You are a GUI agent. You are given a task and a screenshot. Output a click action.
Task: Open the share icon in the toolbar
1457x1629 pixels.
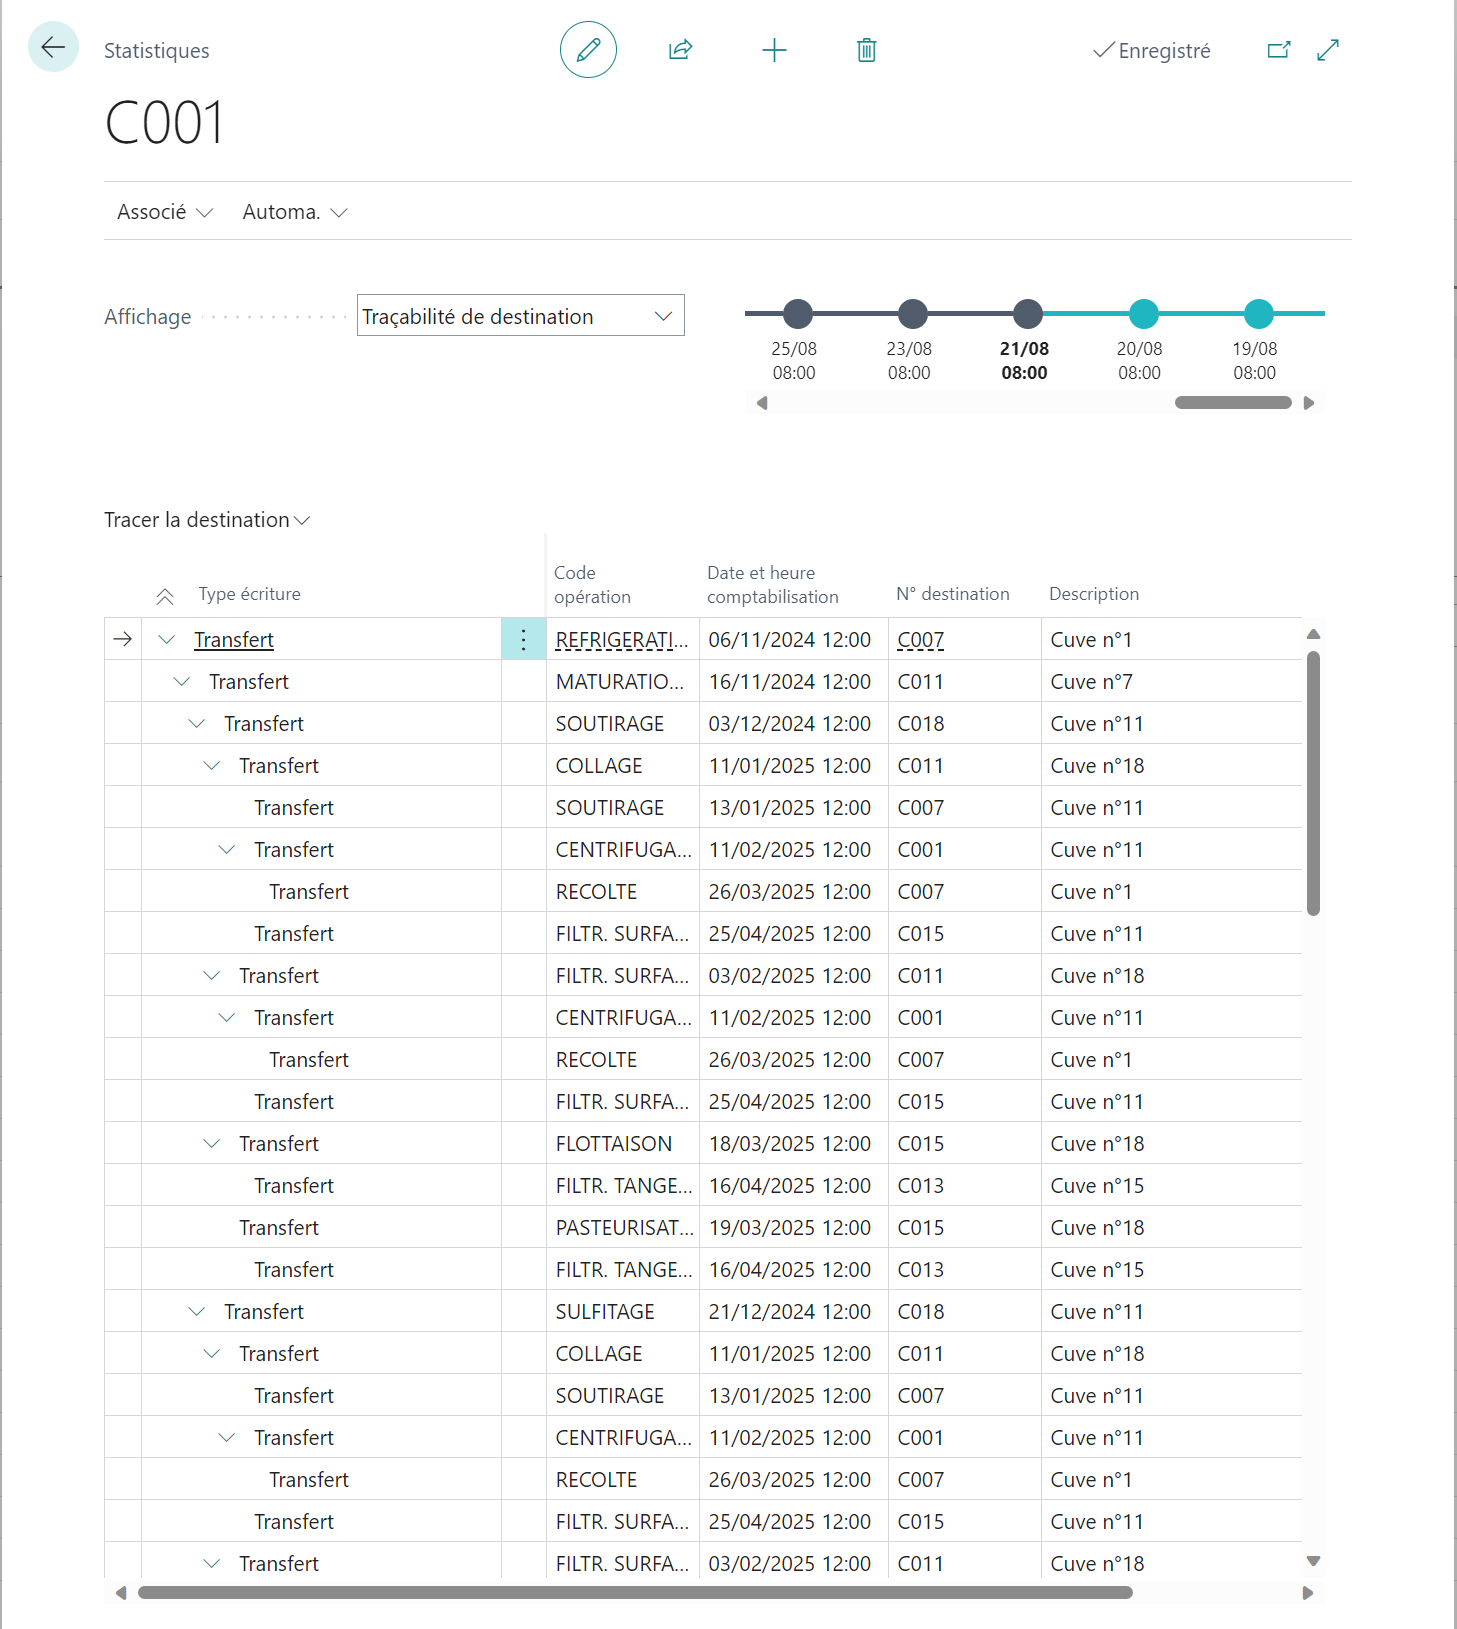(681, 50)
